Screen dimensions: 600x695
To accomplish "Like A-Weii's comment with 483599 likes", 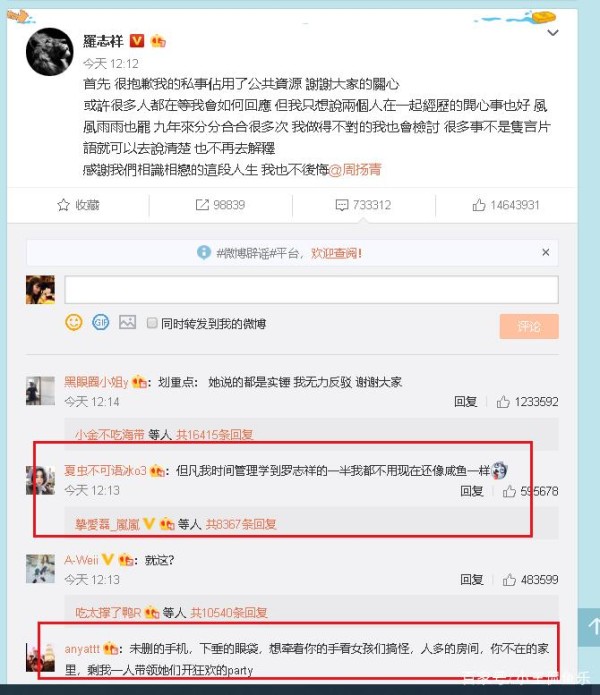I will (x=509, y=580).
